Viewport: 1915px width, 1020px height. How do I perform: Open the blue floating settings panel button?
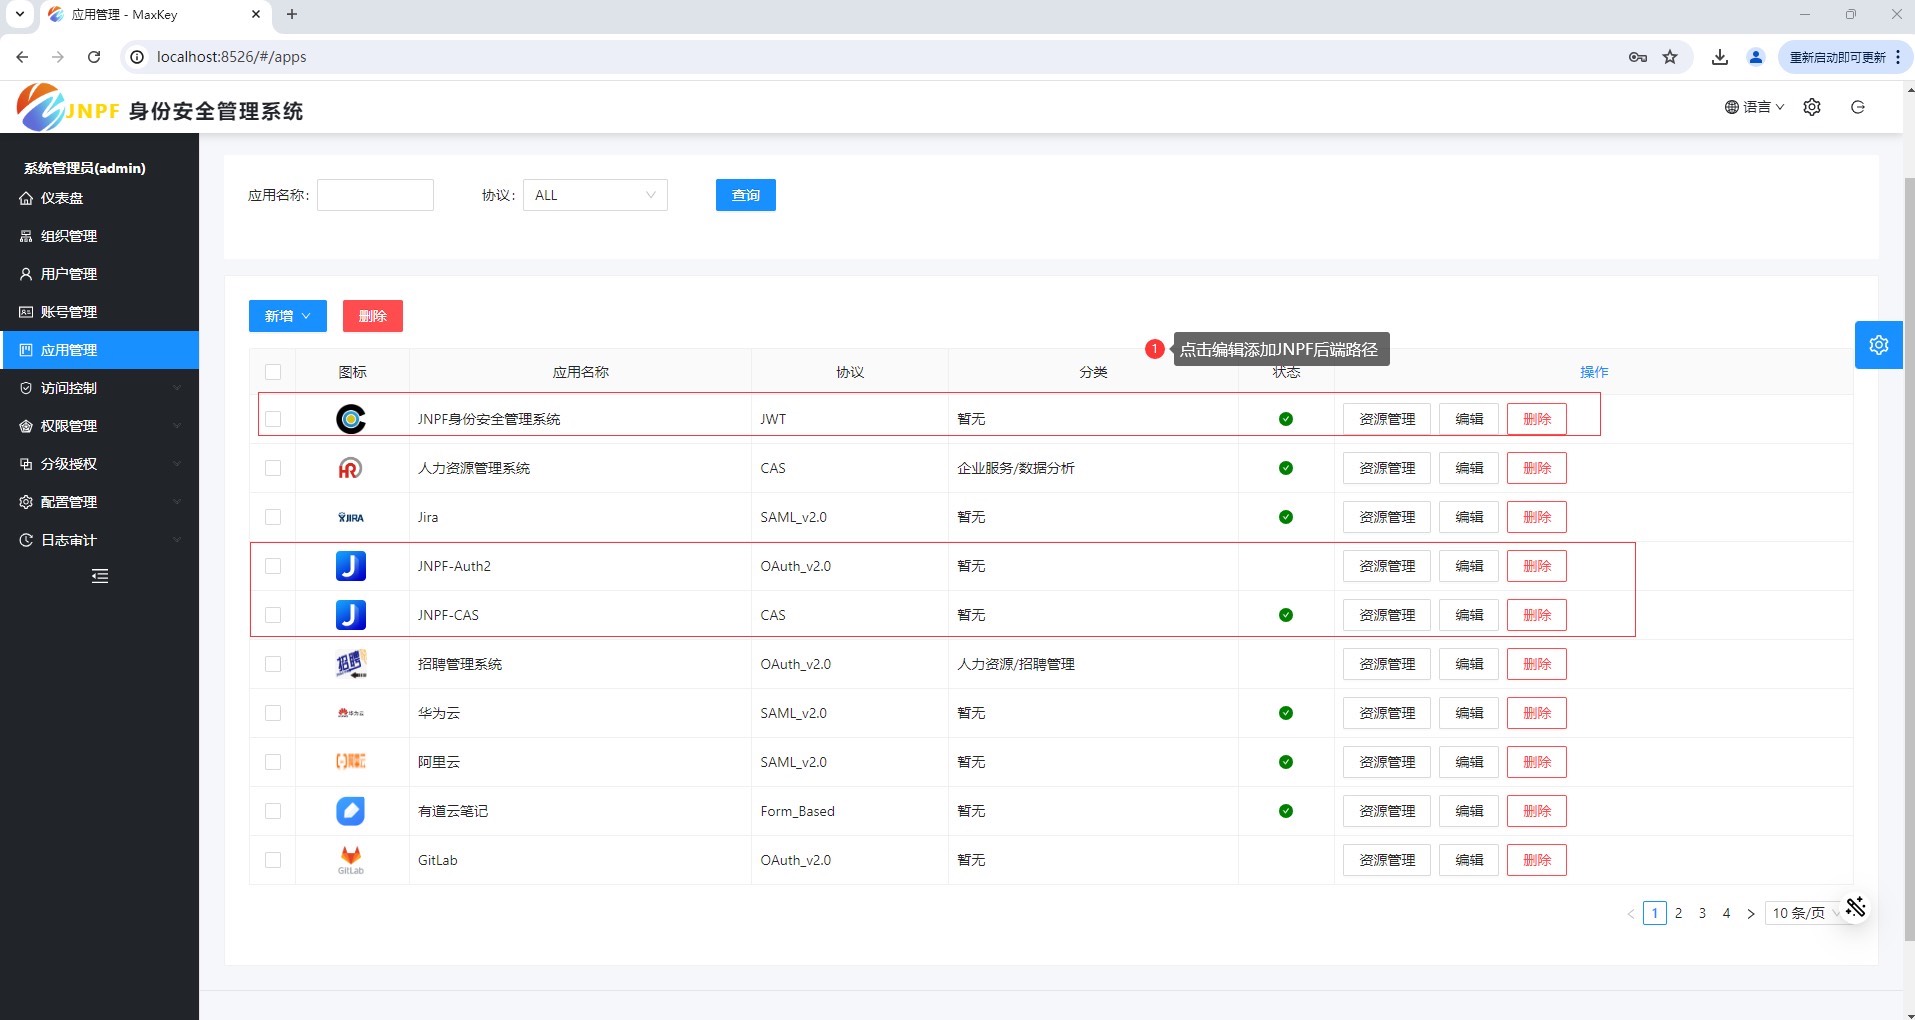1878,345
